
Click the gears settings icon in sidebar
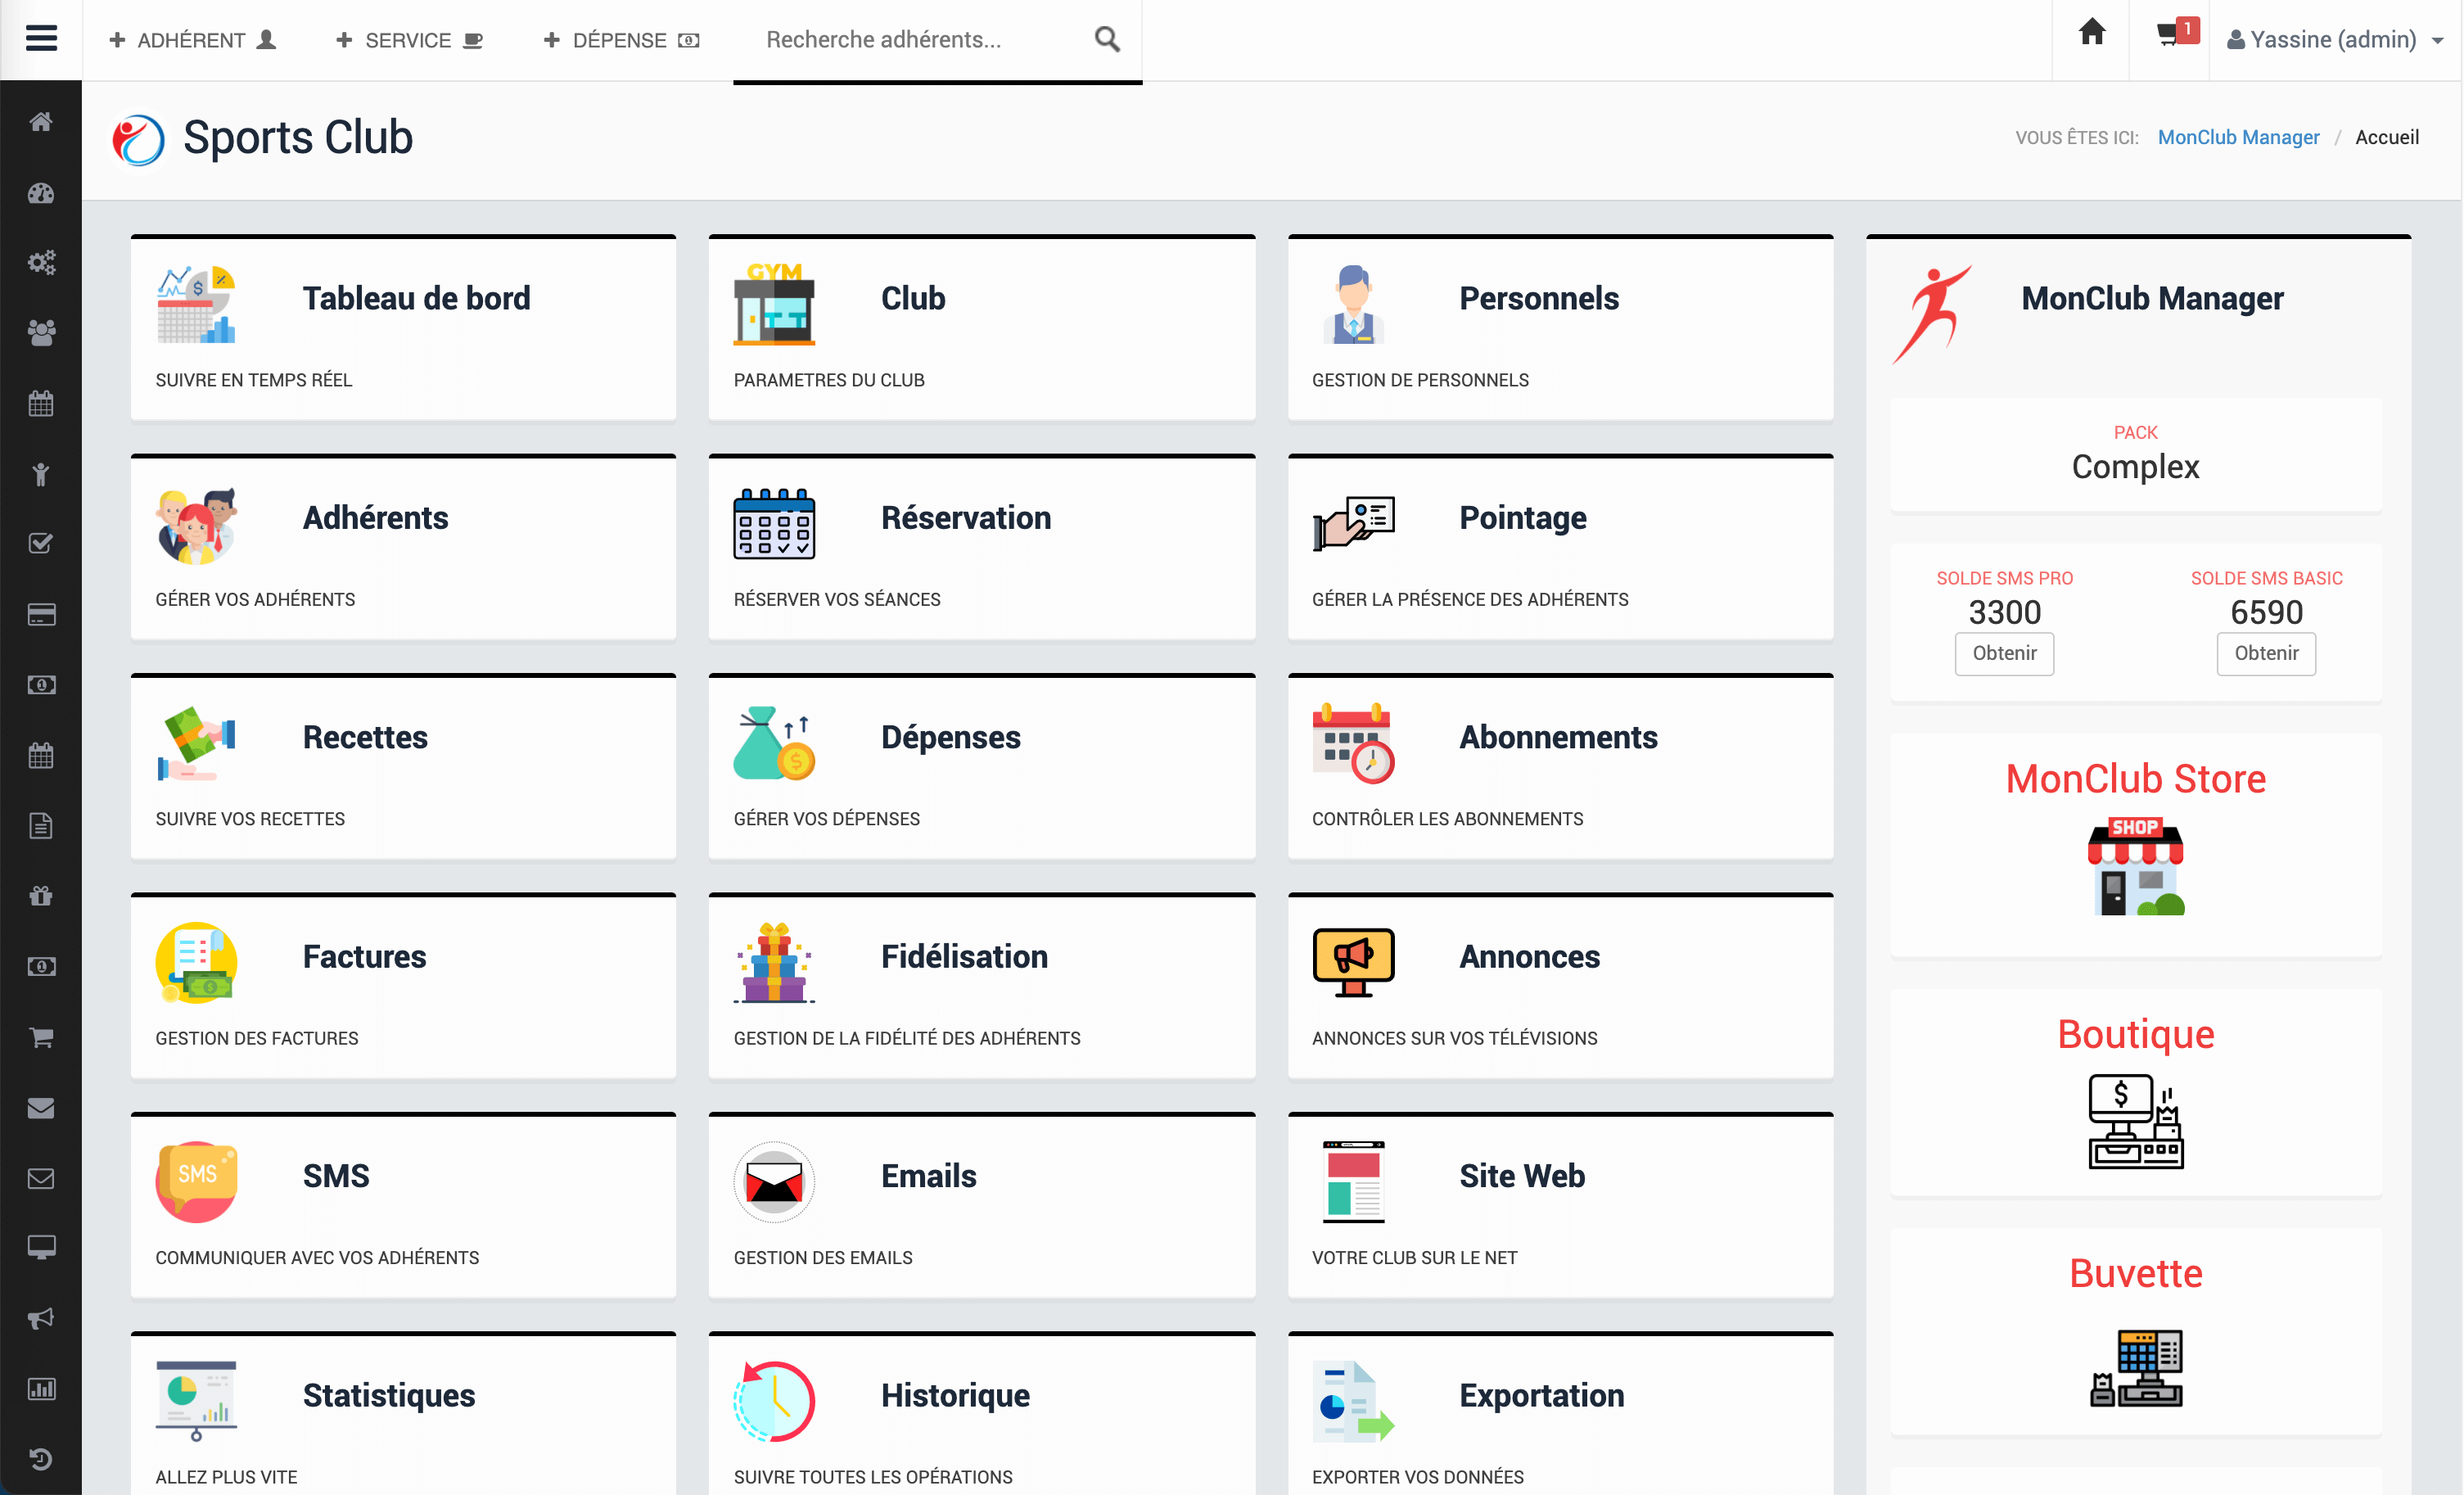[41, 262]
